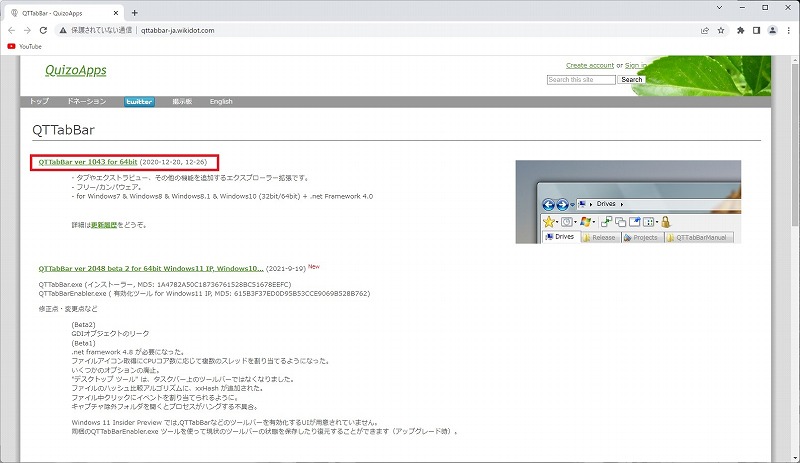The height and width of the screenshot is (463, 800).
Task: Click the Search button
Action: point(632,80)
